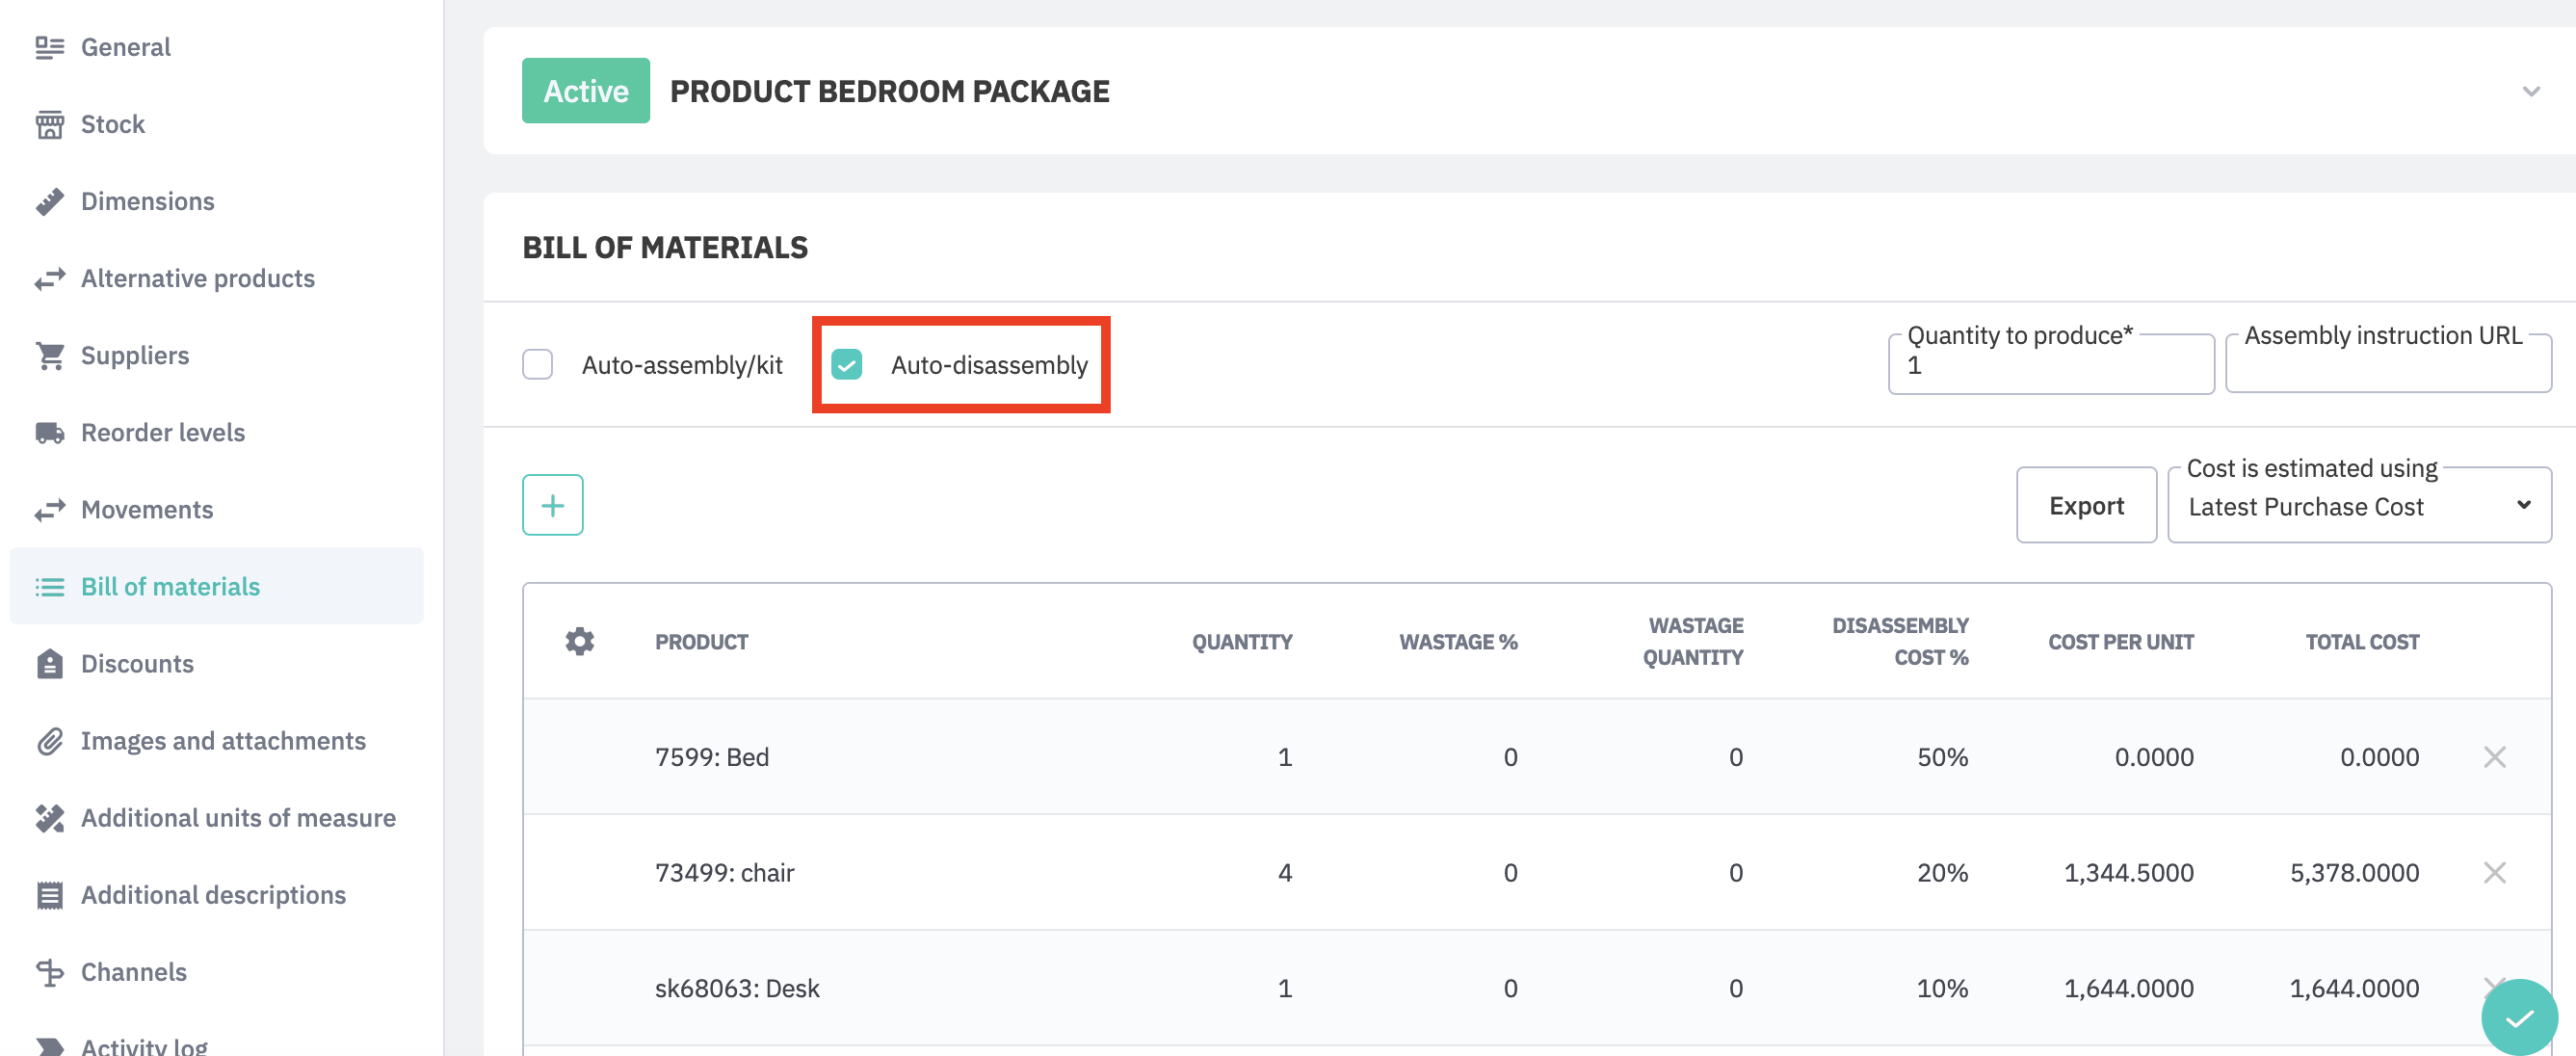Screen dimensions: 2576x1056
Task: Enable the Auto-assembly/kit checkbox
Action: click(538, 364)
